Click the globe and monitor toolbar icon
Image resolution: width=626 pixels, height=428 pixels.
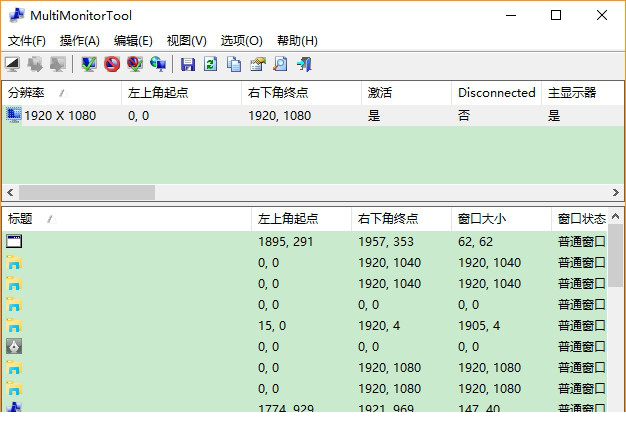(158, 64)
